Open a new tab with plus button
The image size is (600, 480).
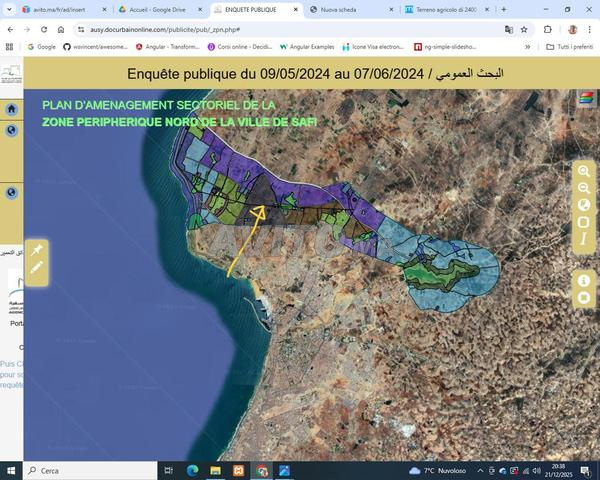504,10
